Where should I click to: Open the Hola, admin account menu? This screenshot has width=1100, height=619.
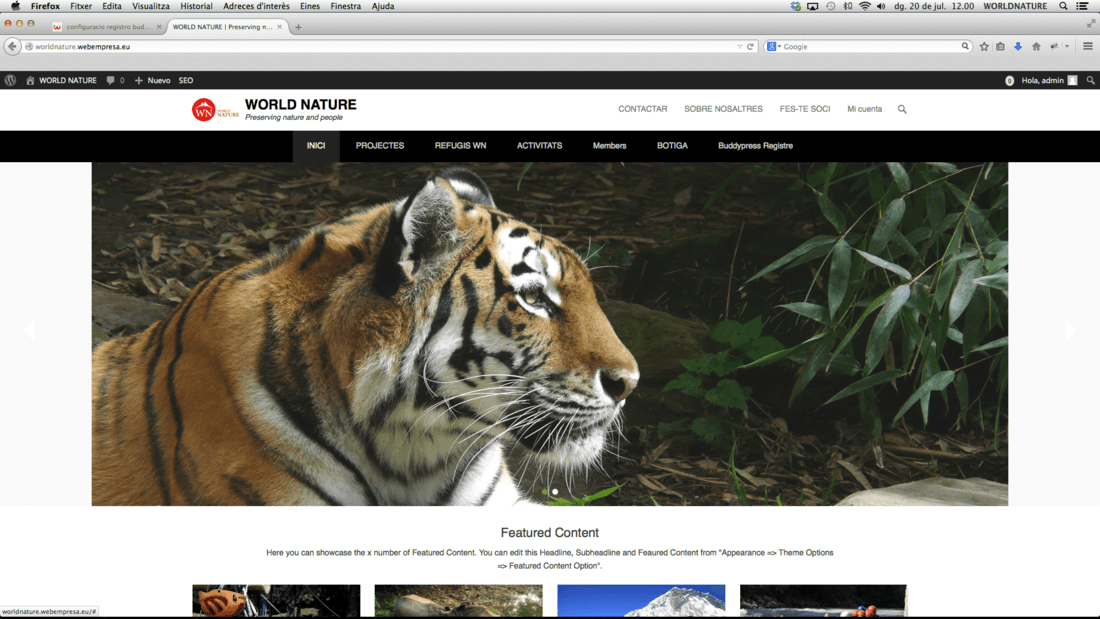pyautogui.click(x=1049, y=80)
